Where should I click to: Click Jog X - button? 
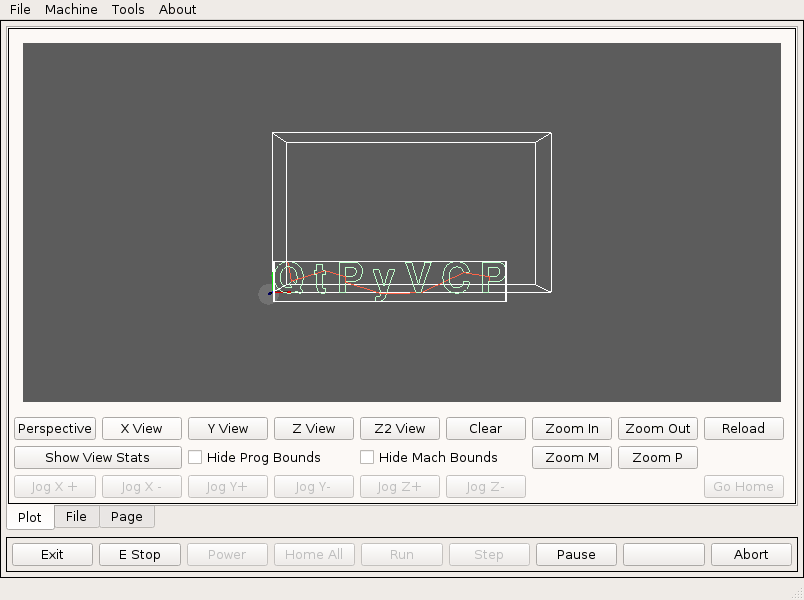[142, 487]
